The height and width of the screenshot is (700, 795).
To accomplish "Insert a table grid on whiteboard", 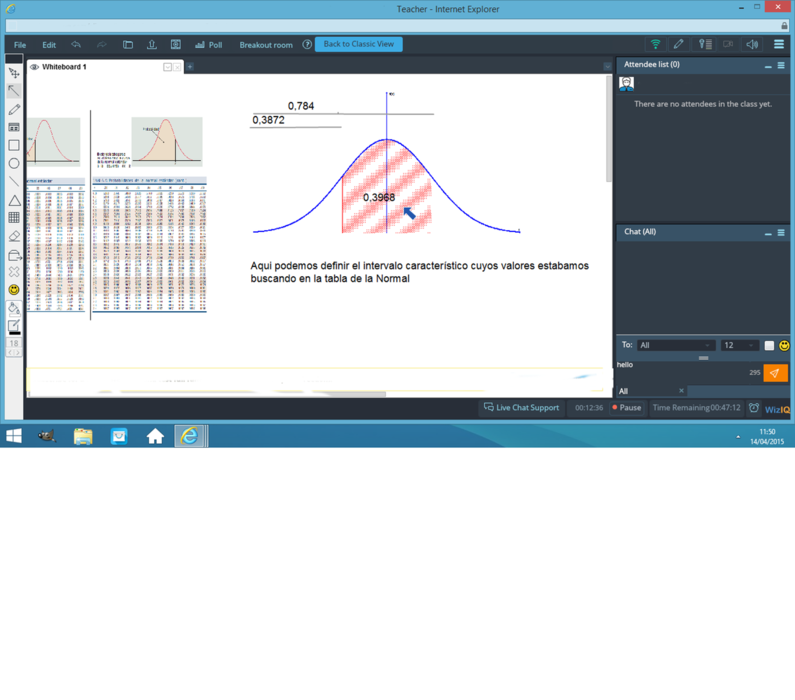I will (14, 217).
